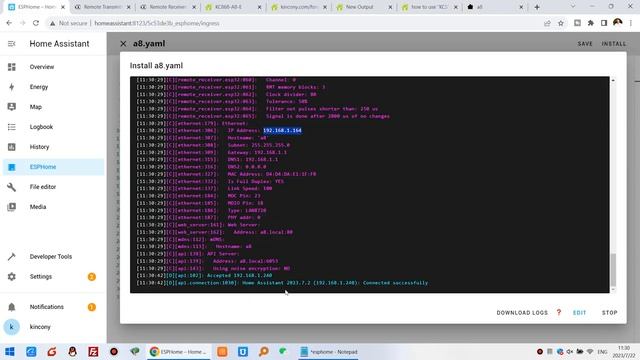Click STOP in the install dialog
Image resolution: width=640 pixels, height=360 pixels.
point(609,313)
